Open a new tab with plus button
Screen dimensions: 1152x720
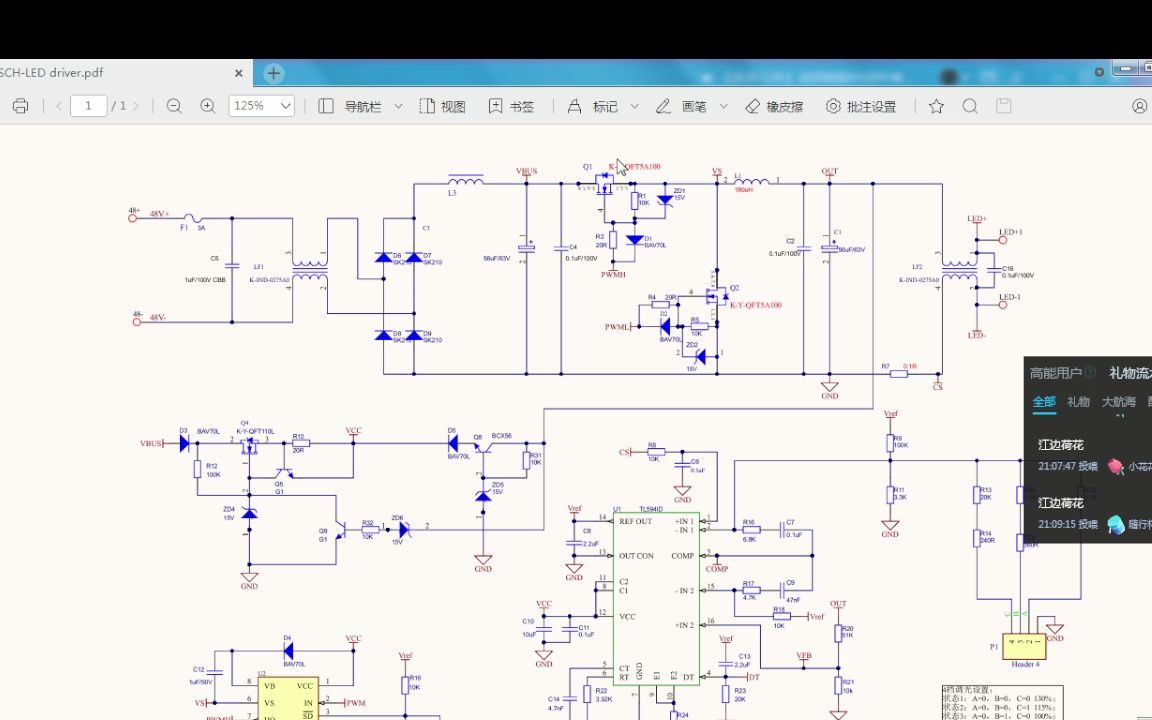pos(273,73)
